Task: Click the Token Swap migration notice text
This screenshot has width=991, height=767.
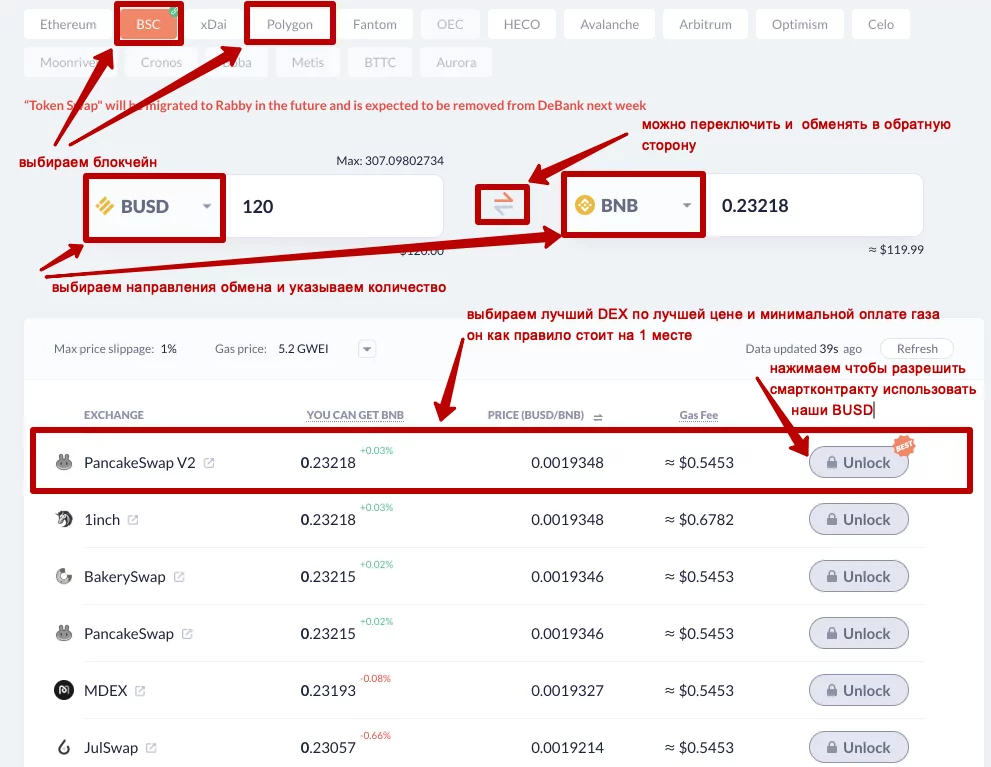Action: (x=335, y=106)
